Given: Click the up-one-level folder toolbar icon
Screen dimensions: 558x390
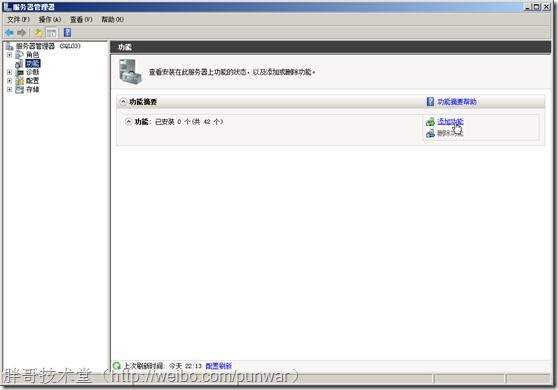Looking at the screenshot, I should coord(38,33).
